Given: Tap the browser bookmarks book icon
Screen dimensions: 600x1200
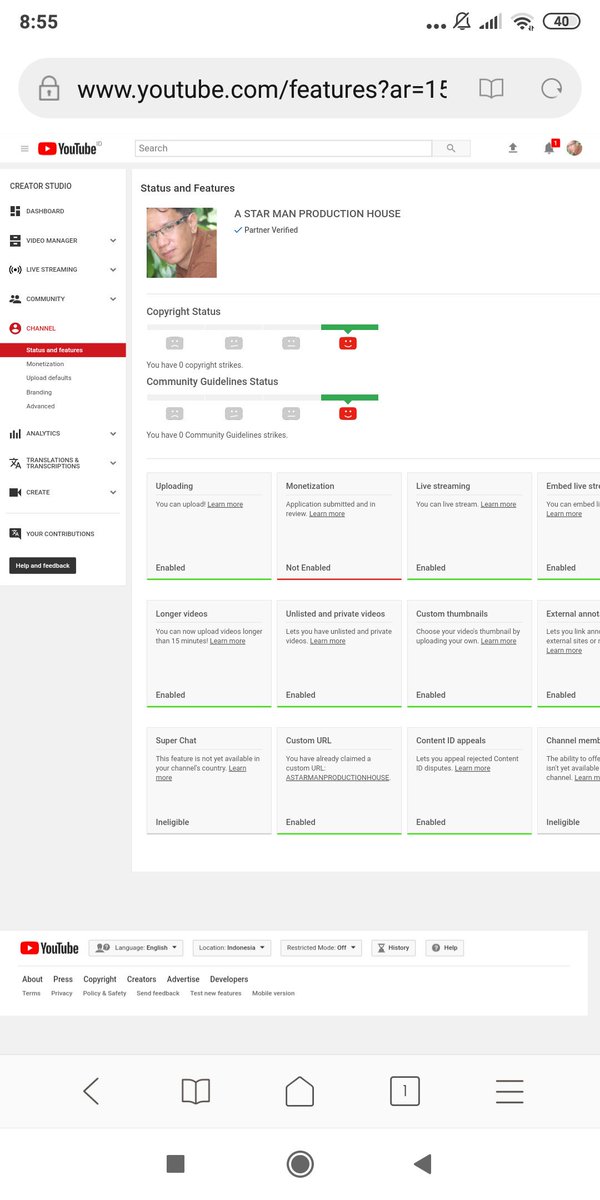Looking at the screenshot, I should [196, 1091].
